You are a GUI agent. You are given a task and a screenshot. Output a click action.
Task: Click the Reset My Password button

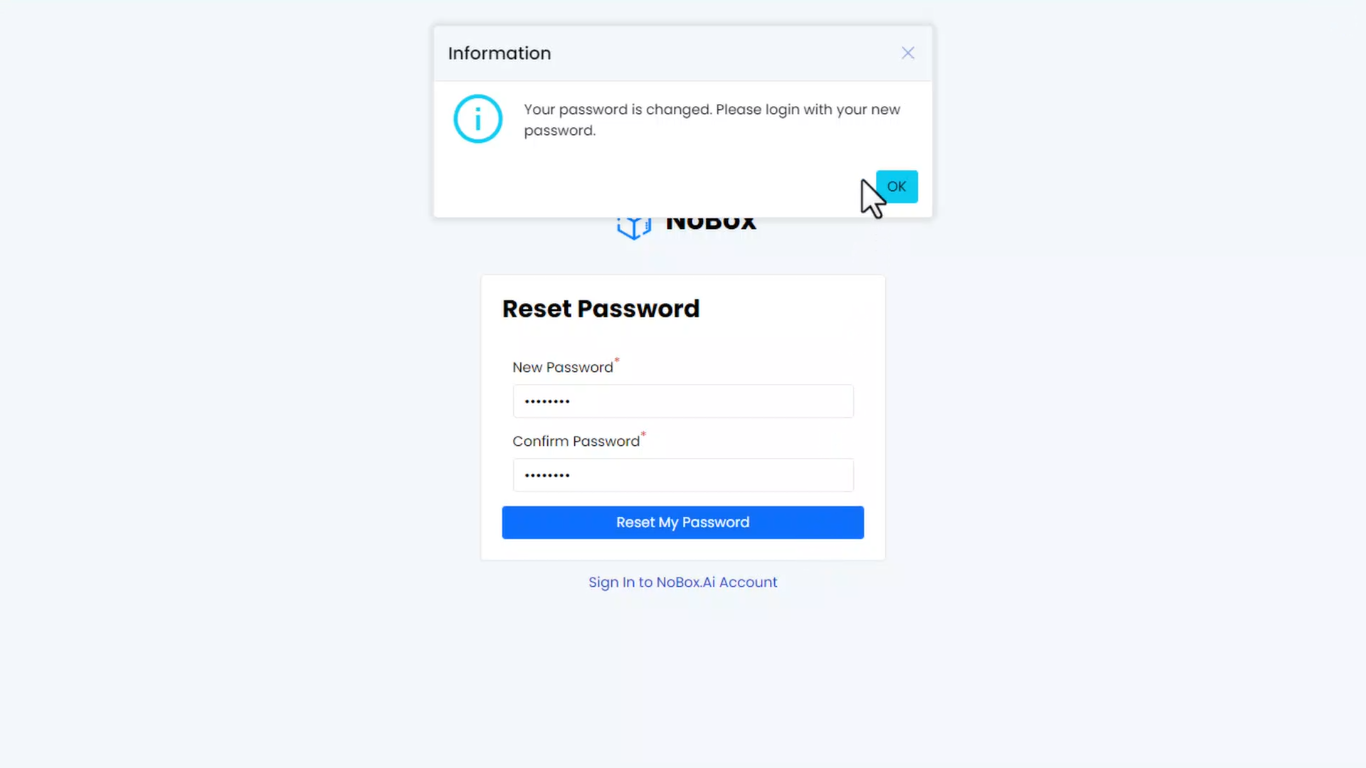(x=682, y=522)
